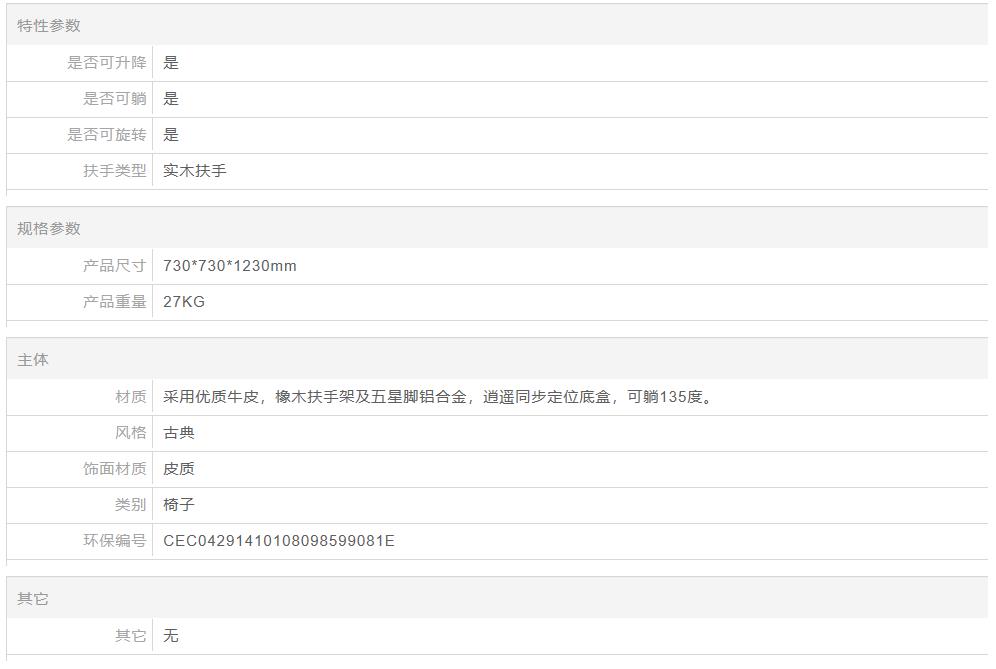Viewport: 996px width, 669px height.
Task: Select the 古典 style value
Action: [x=178, y=433]
